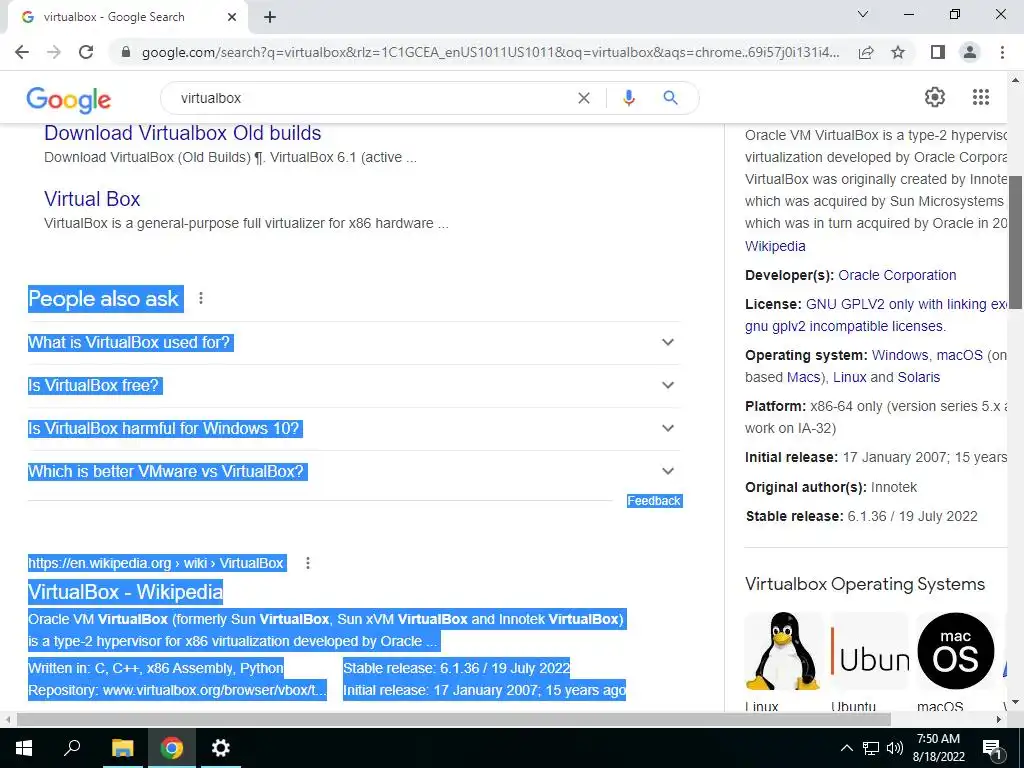
Task: Expand Is VirtualBox free question
Action: (354, 386)
